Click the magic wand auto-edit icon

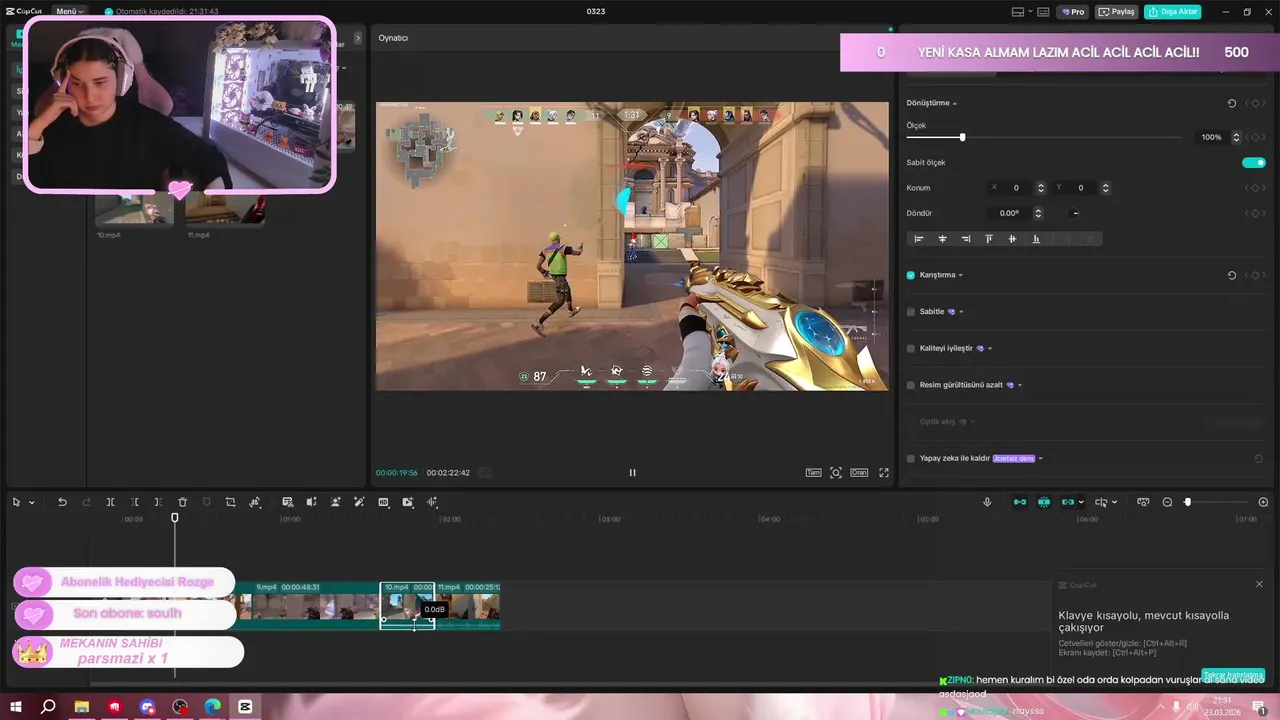point(359,502)
